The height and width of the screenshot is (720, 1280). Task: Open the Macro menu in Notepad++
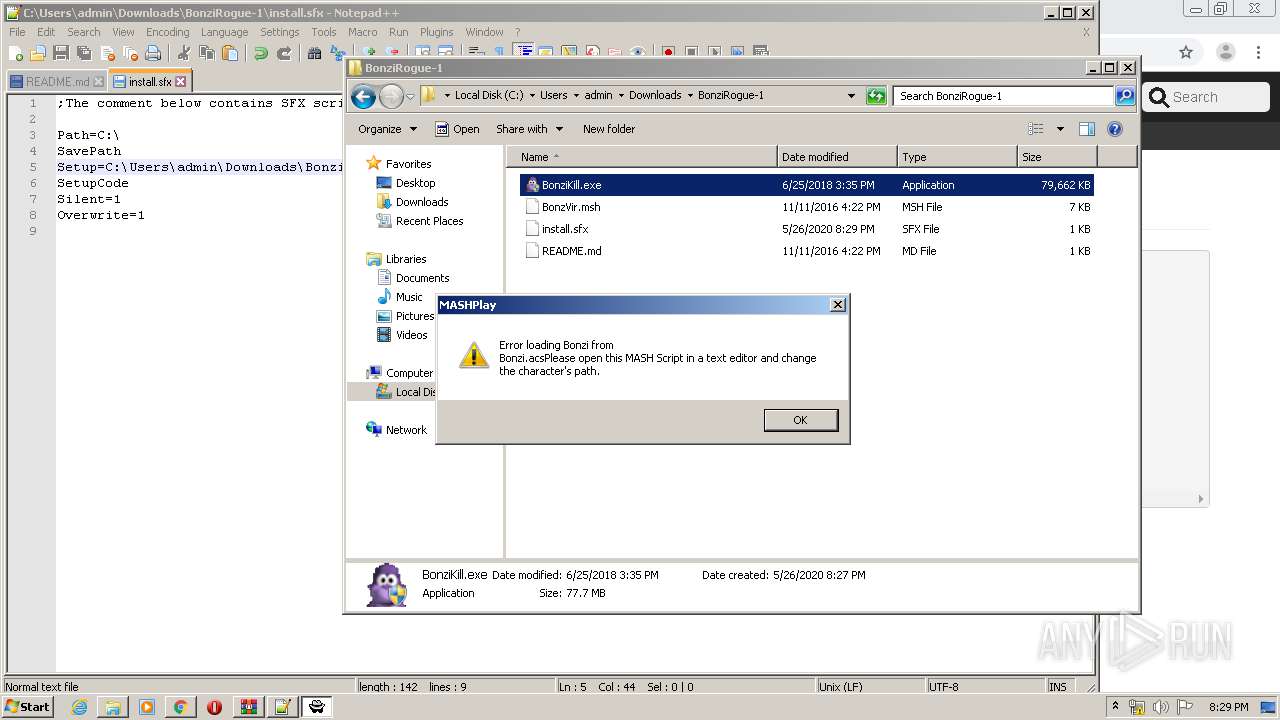click(362, 32)
